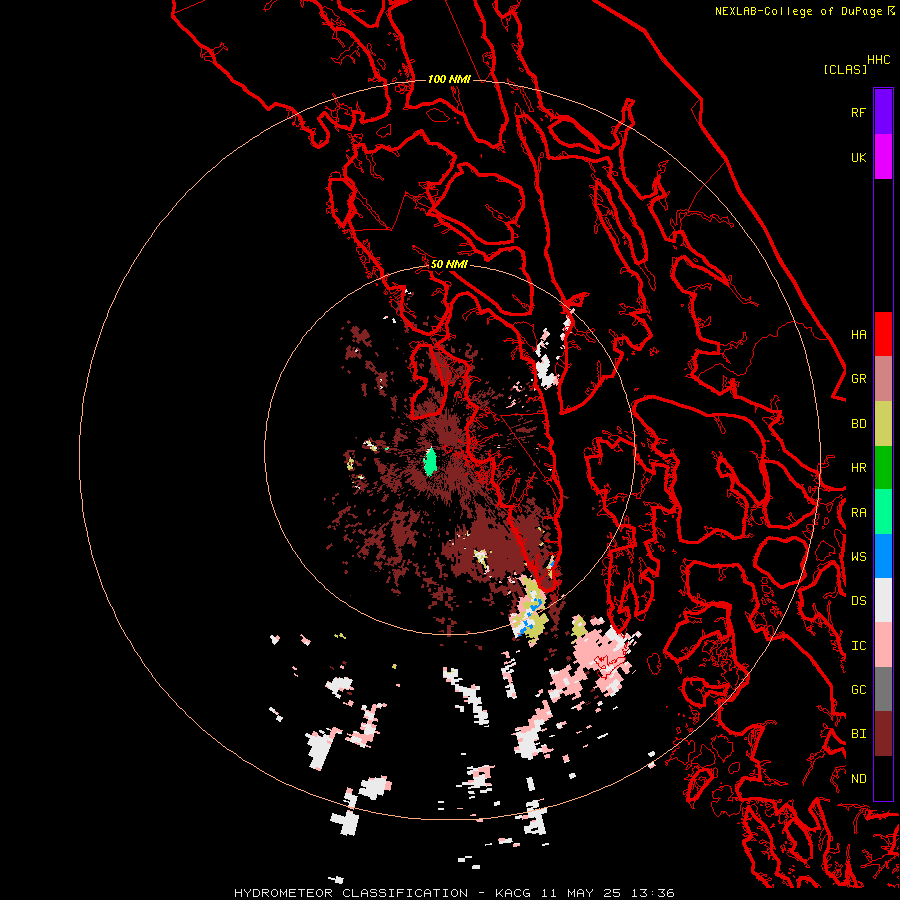900x900 pixels.
Task: Click the blue WS wet snow swatch
Action: click(883, 556)
